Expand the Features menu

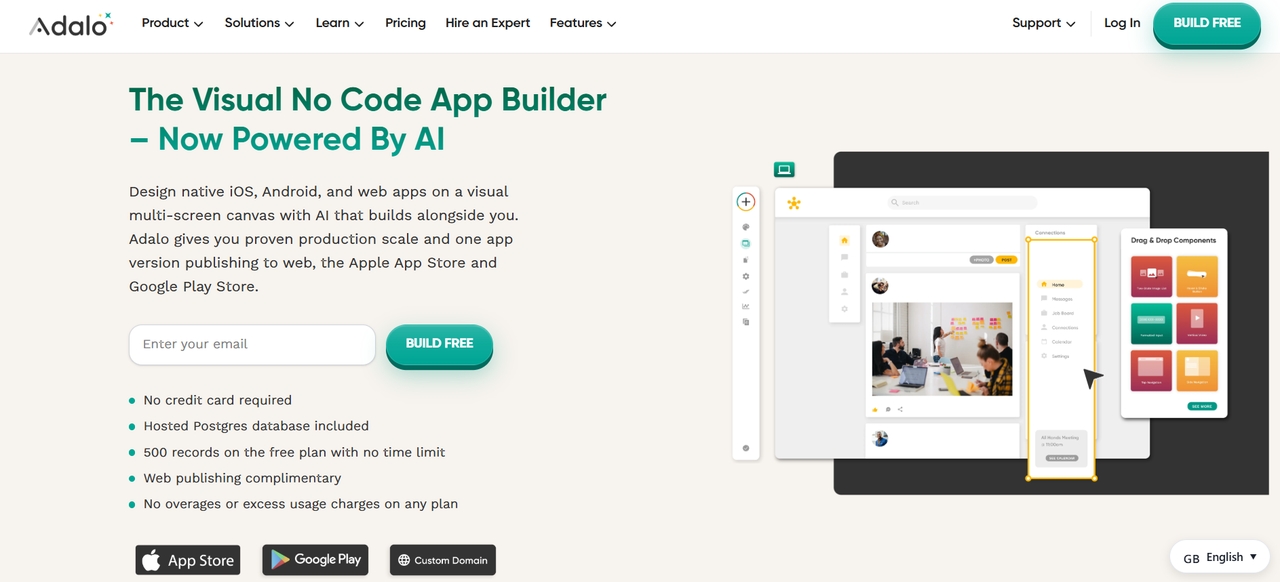583,23
